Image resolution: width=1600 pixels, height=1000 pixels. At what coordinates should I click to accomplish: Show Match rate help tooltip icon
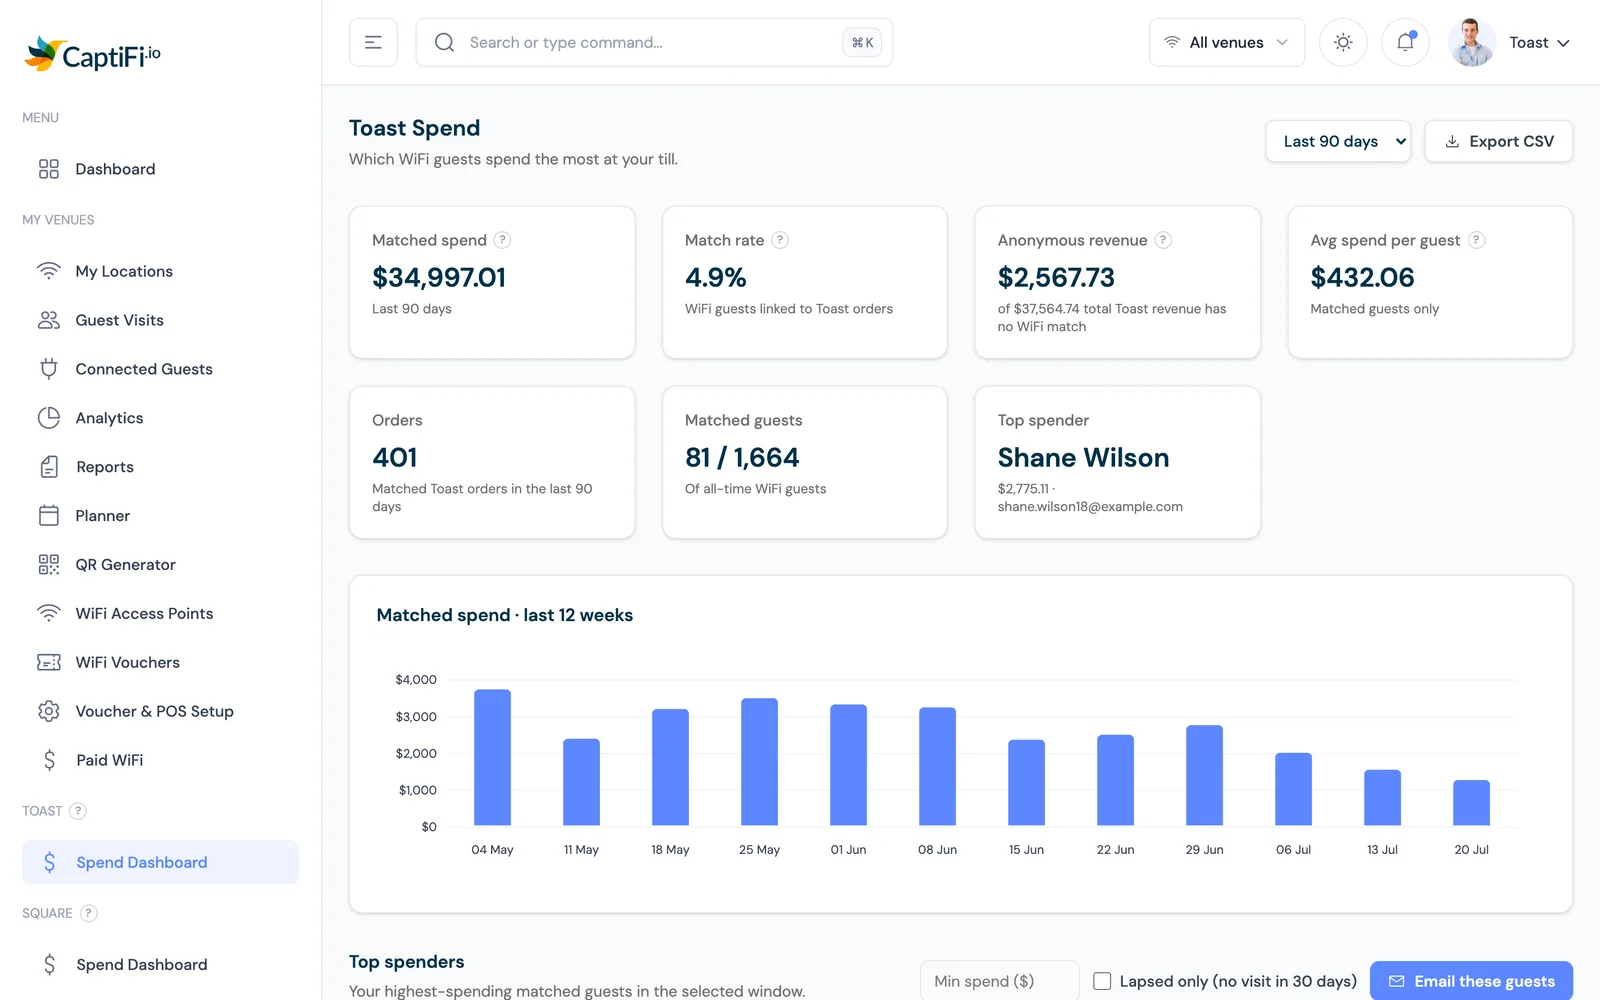tap(780, 240)
